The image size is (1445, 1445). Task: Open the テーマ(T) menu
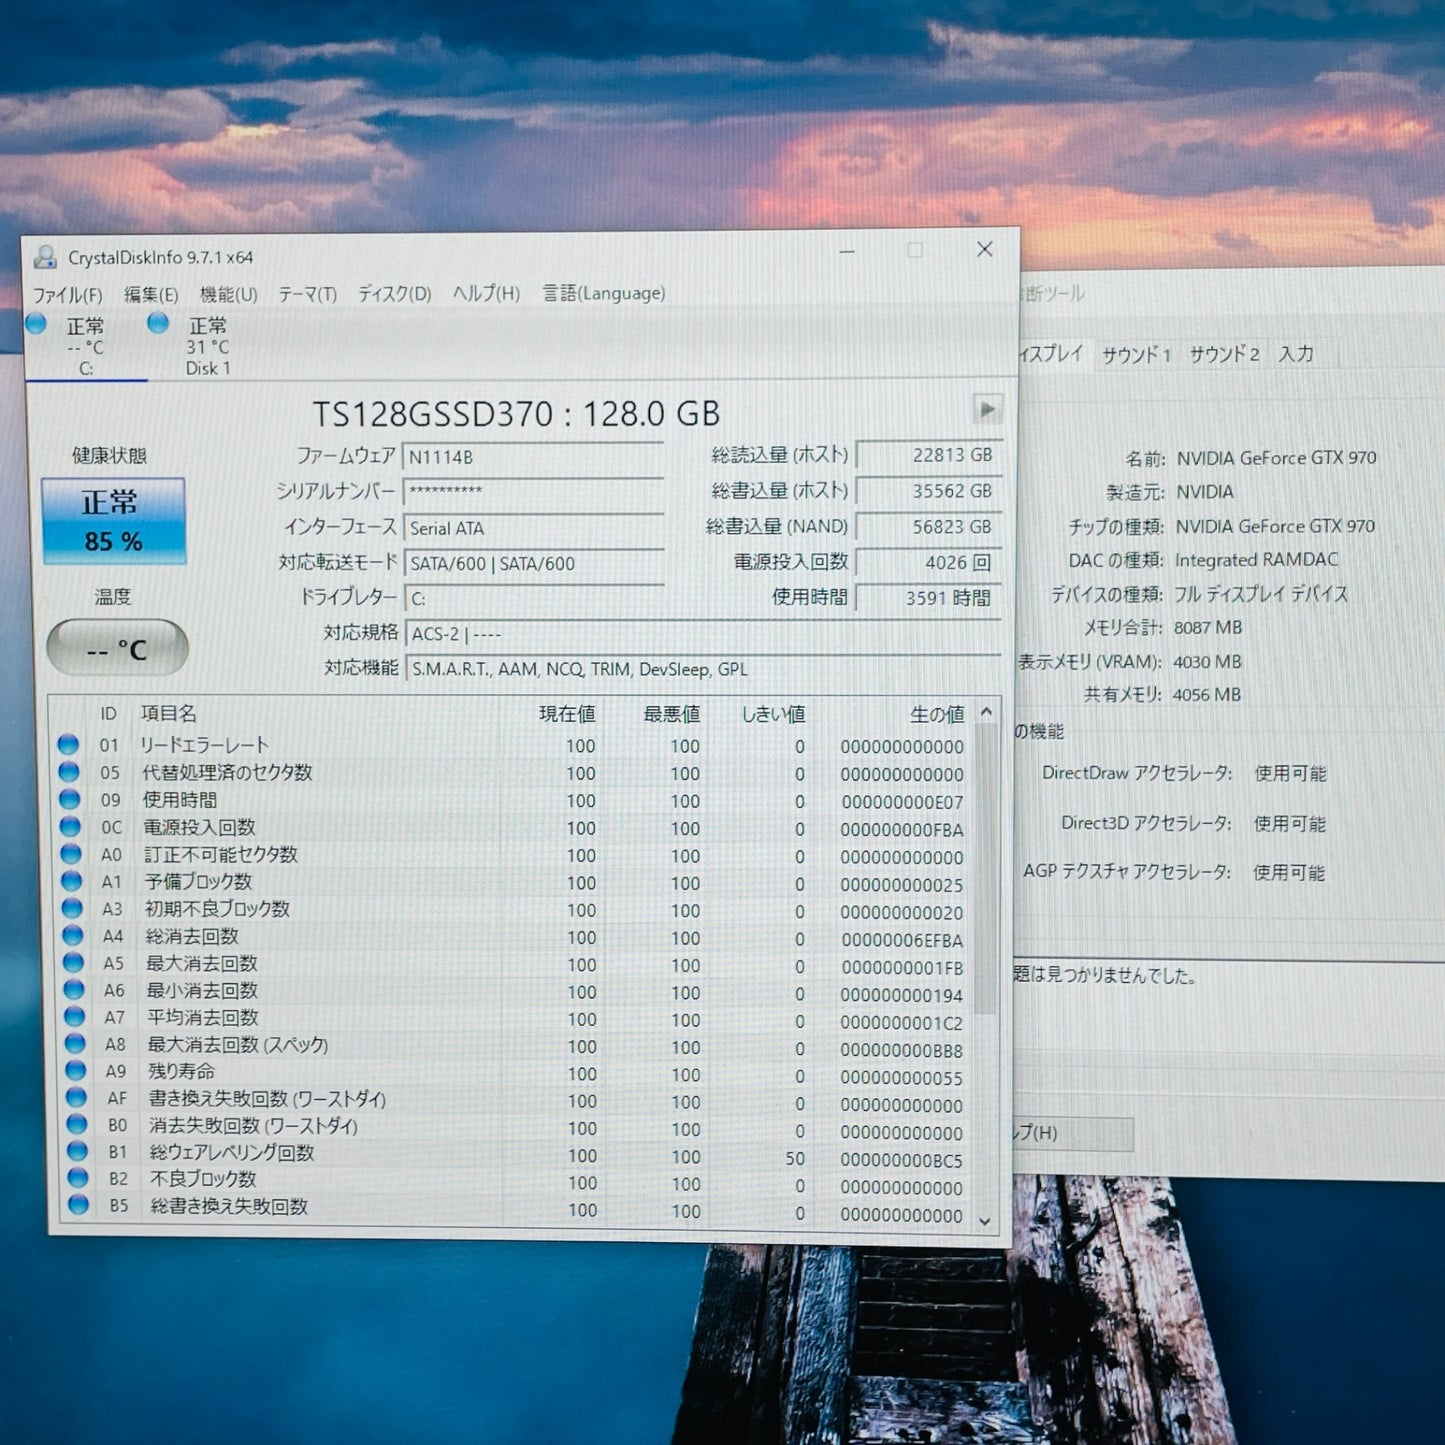click(307, 294)
